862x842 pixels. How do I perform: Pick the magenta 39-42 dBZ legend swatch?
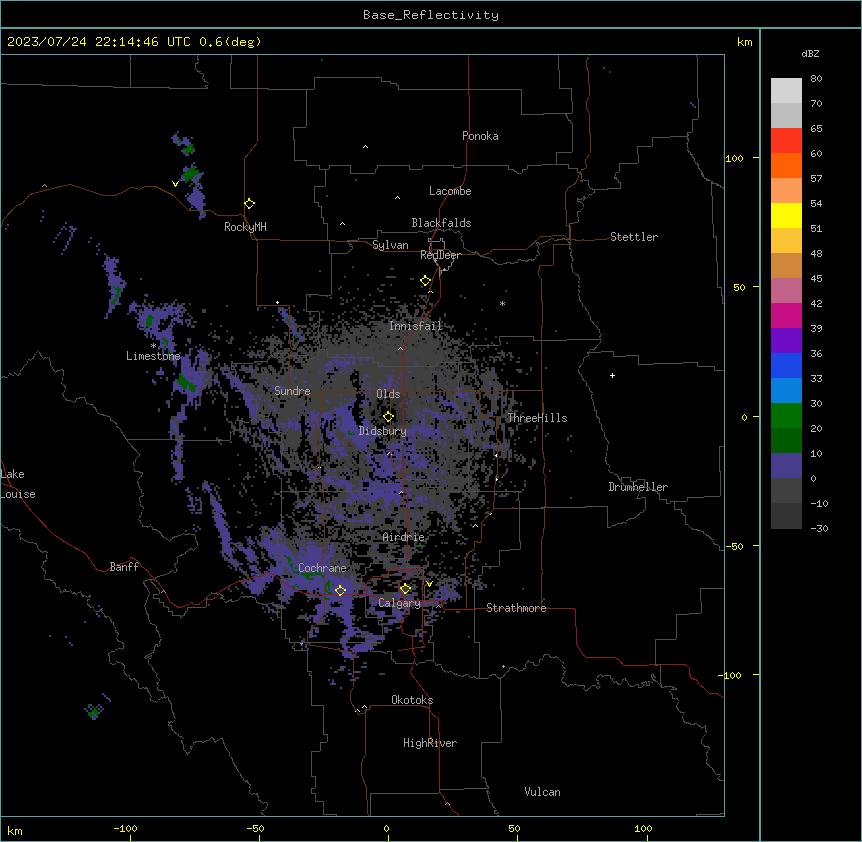(786, 315)
